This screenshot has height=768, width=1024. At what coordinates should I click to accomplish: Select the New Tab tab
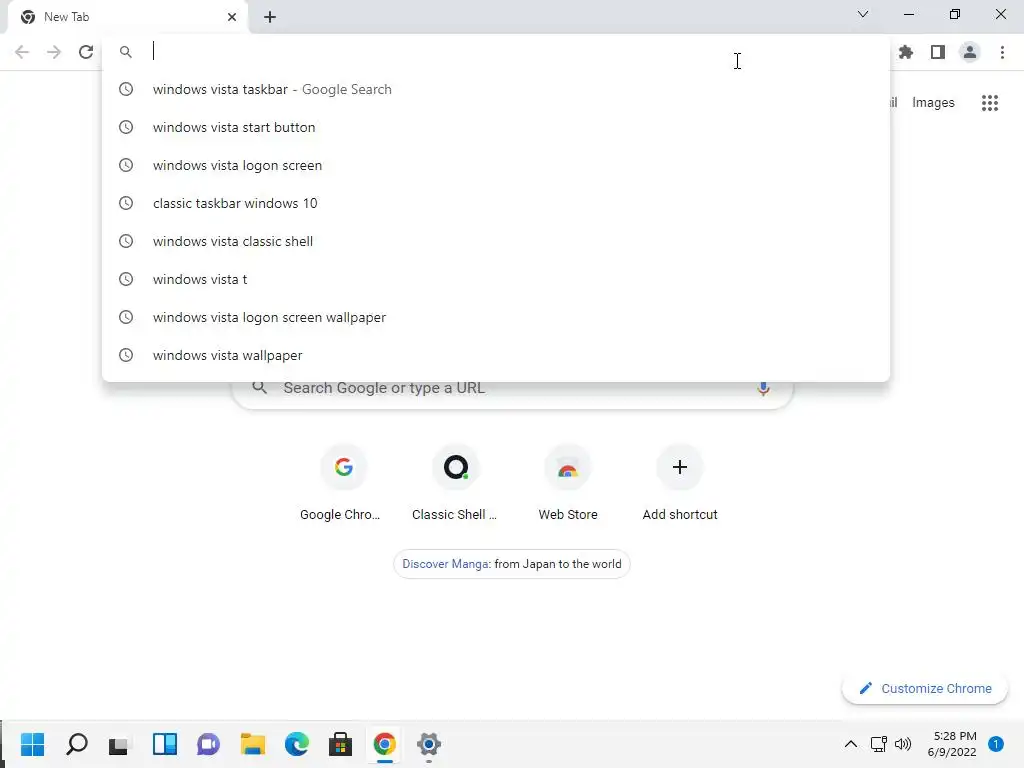tap(127, 17)
